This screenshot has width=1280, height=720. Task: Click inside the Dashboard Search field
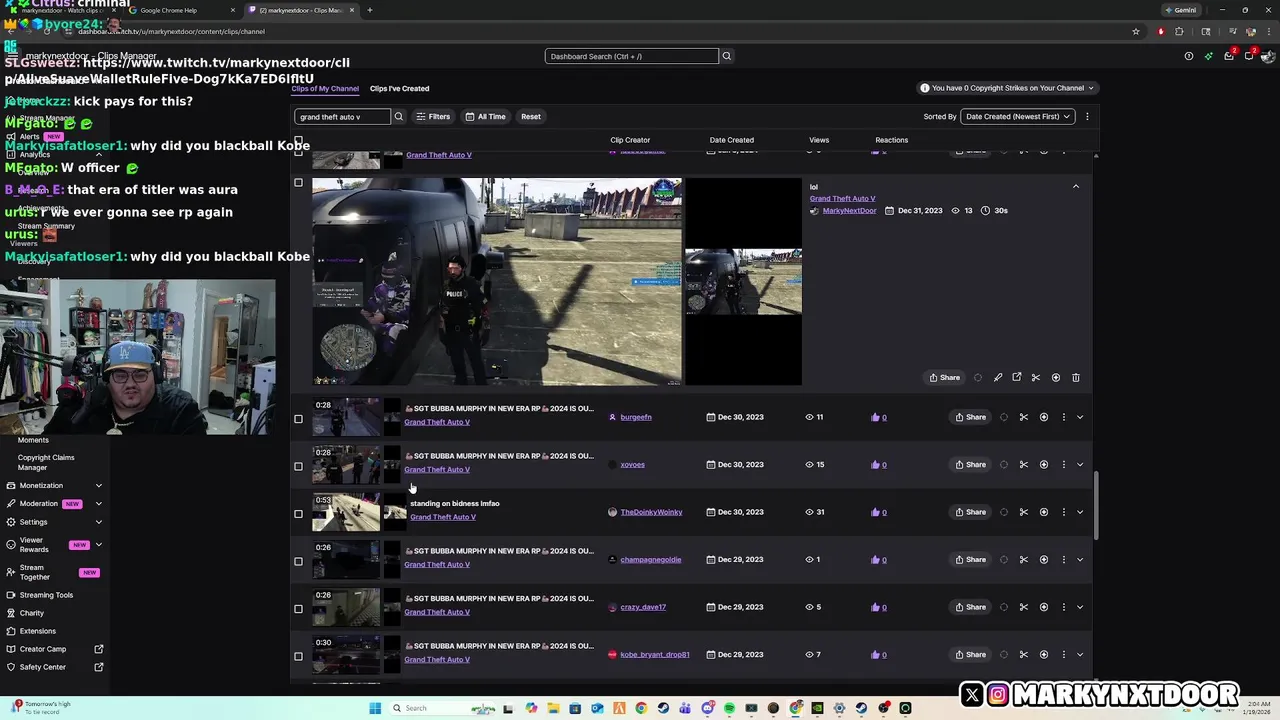pyautogui.click(x=632, y=56)
